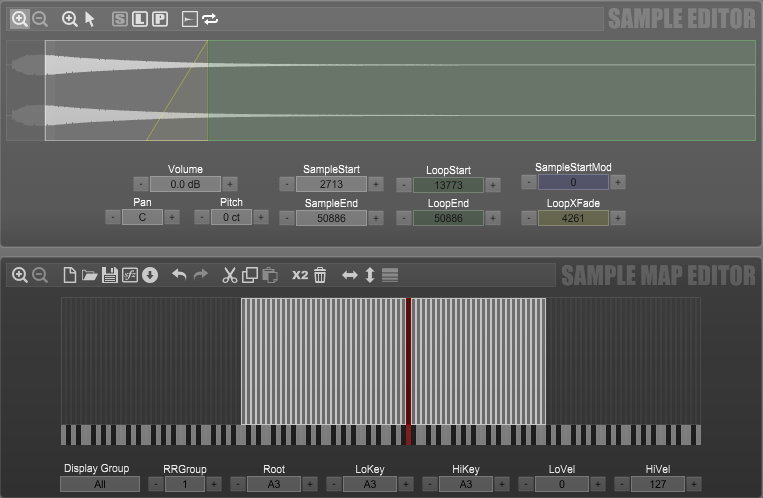Select the pointer arrow tool in Sample Editor
The height and width of the screenshot is (498, 763).
point(90,19)
